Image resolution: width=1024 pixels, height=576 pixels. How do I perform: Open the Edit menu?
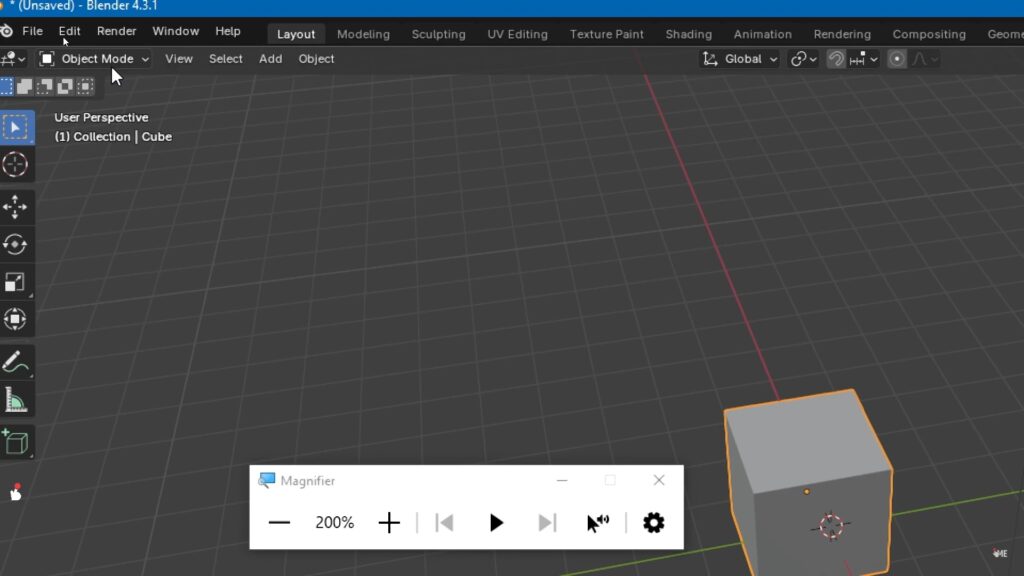tap(69, 31)
